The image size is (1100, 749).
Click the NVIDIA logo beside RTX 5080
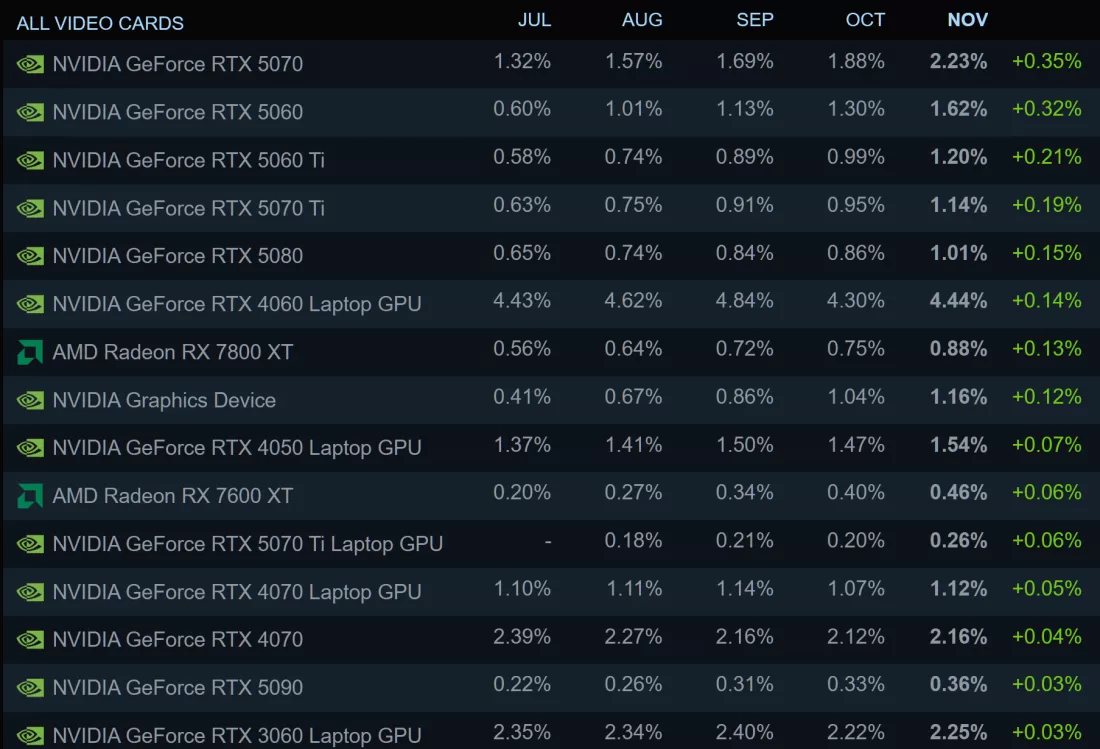30,256
